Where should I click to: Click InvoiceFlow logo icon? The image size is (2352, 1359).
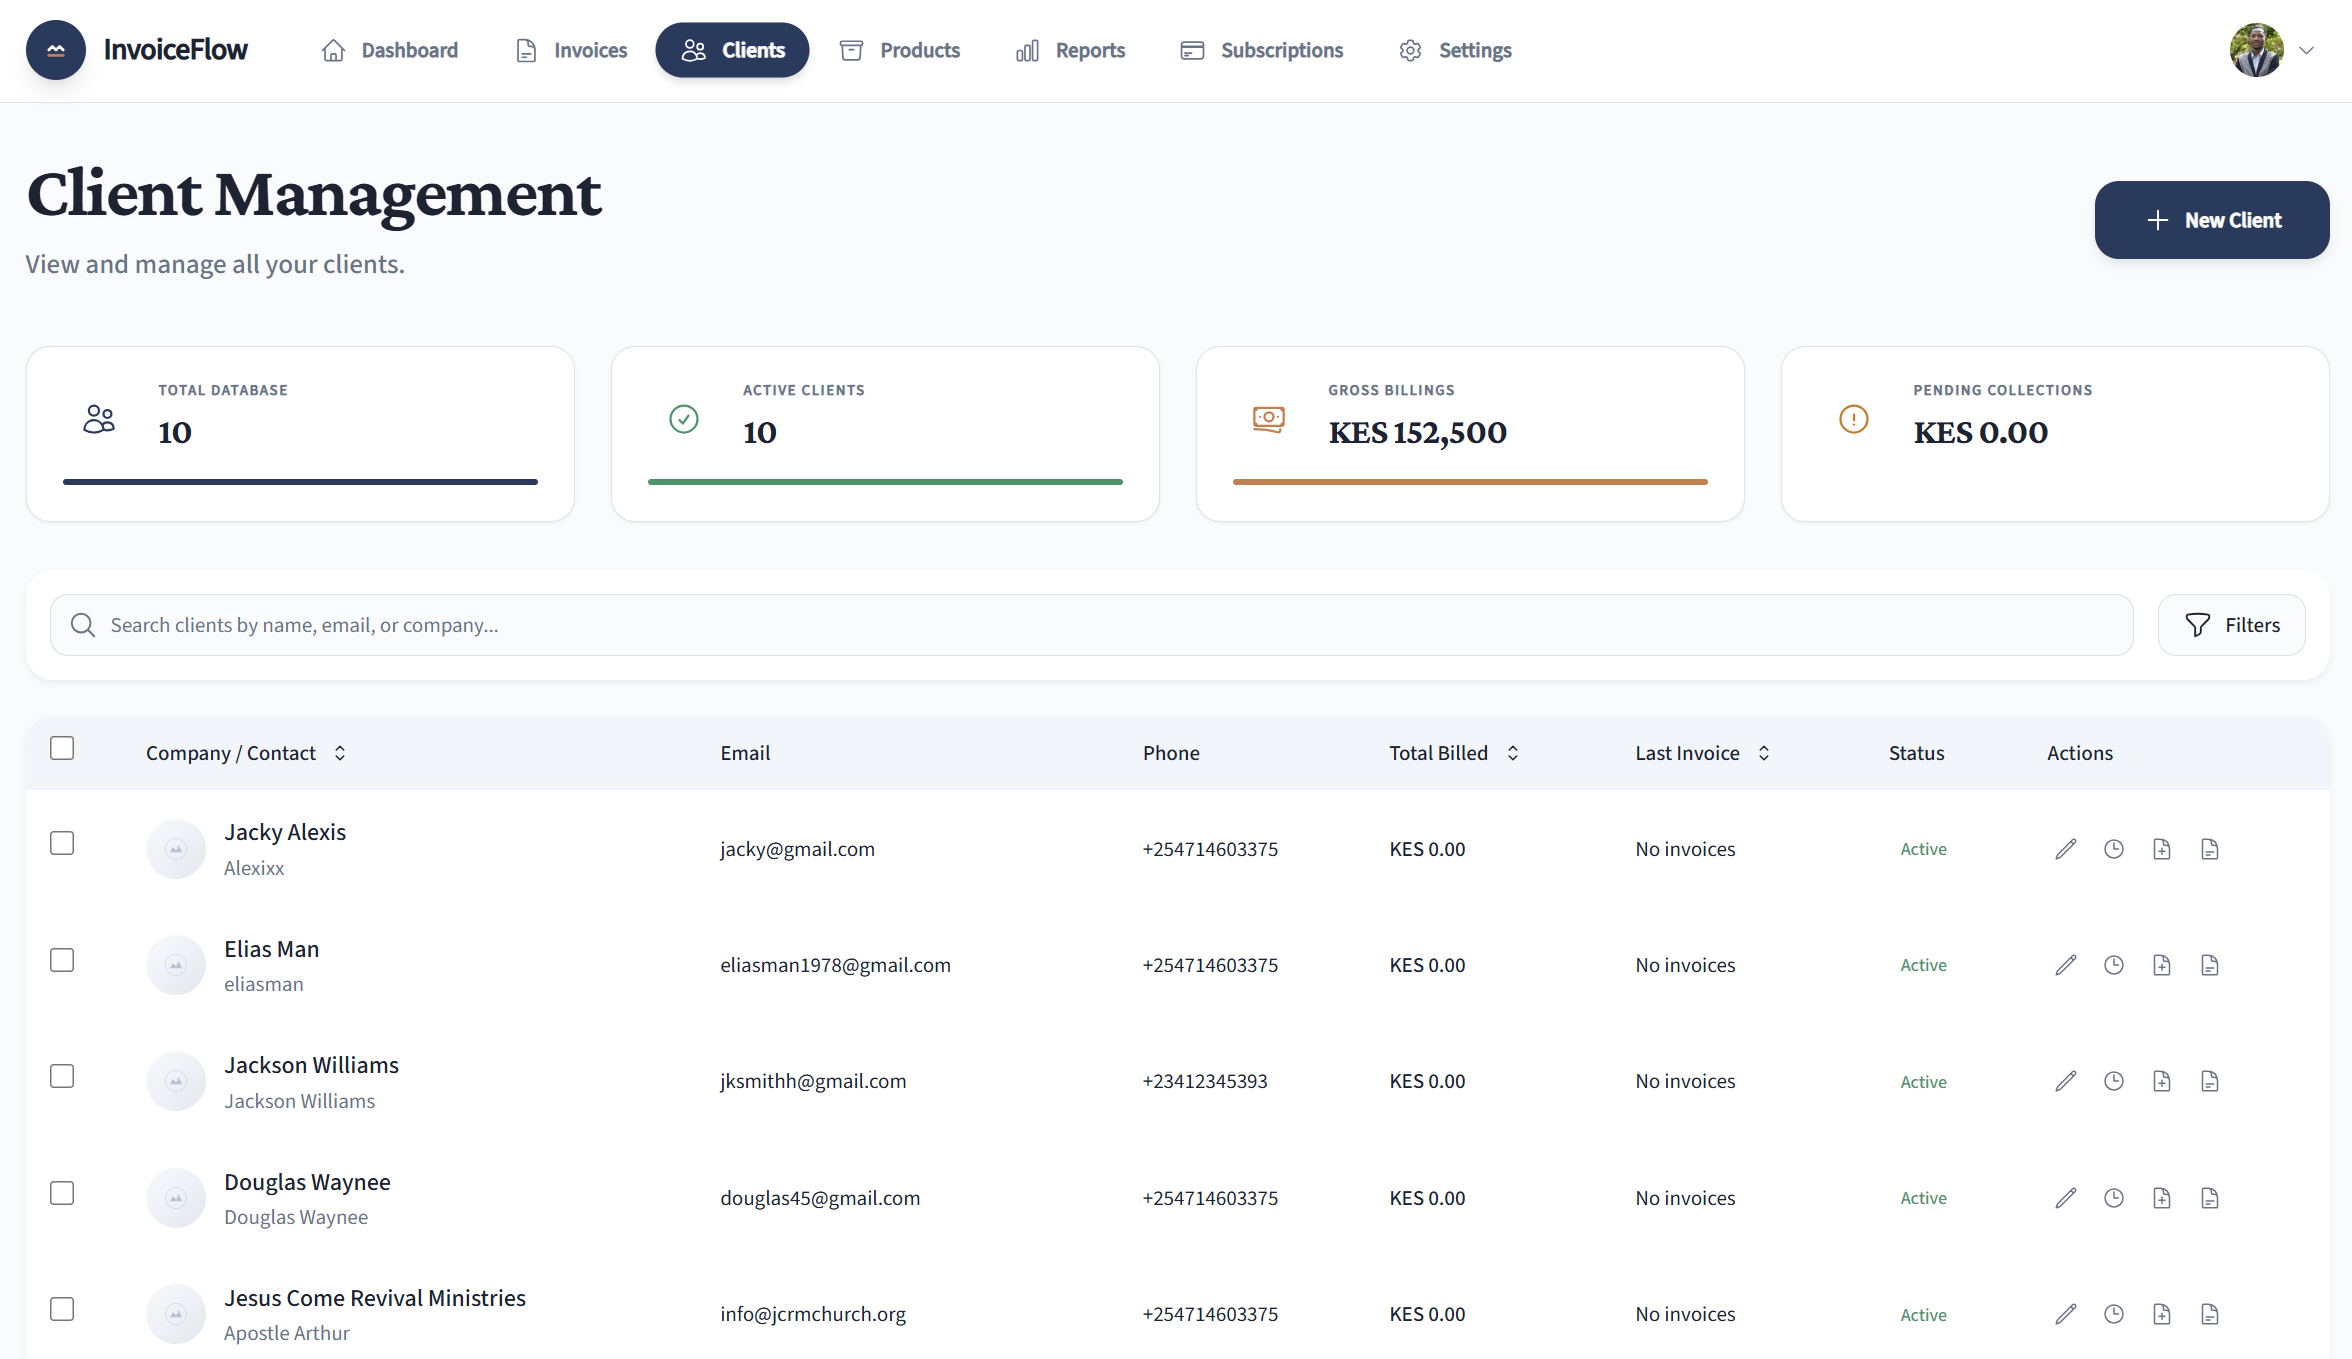pyautogui.click(x=56, y=50)
